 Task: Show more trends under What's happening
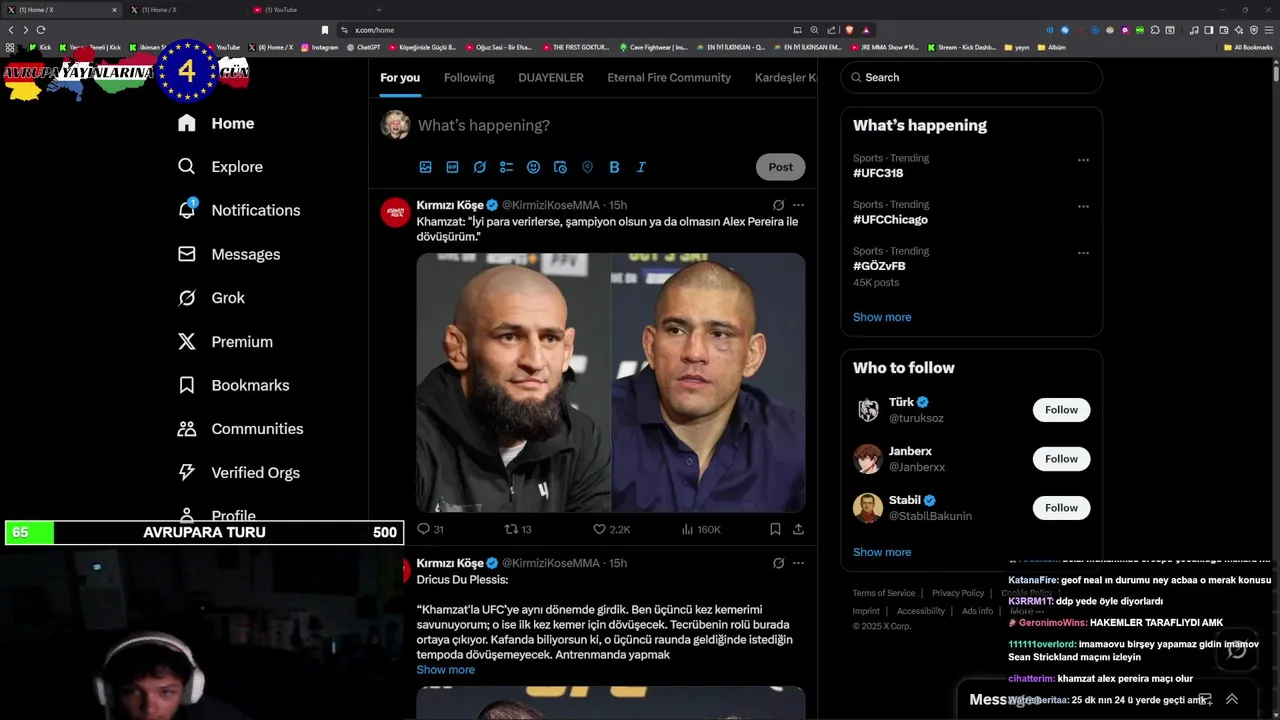pos(882,317)
